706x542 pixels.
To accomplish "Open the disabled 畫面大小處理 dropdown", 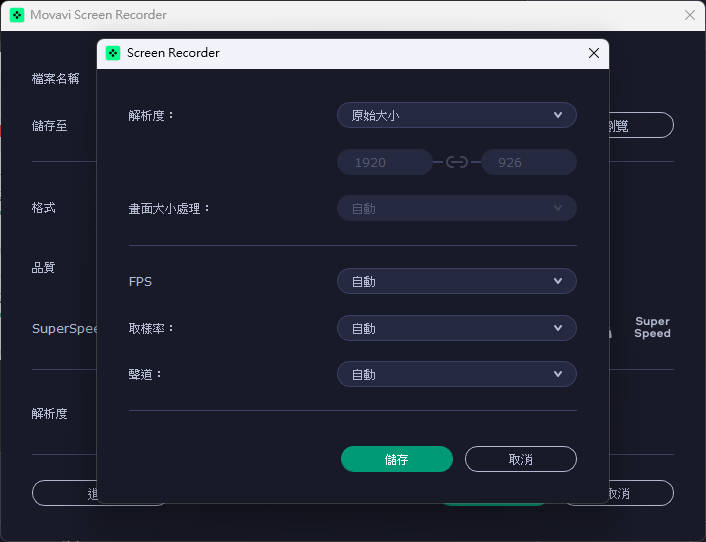I will pyautogui.click(x=457, y=208).
